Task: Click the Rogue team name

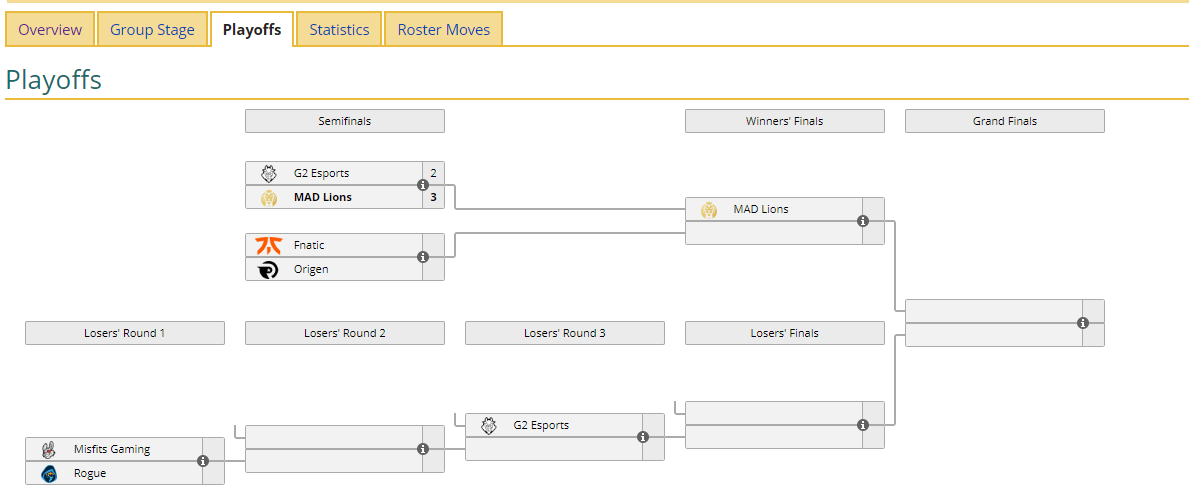Action: point(89,473)
